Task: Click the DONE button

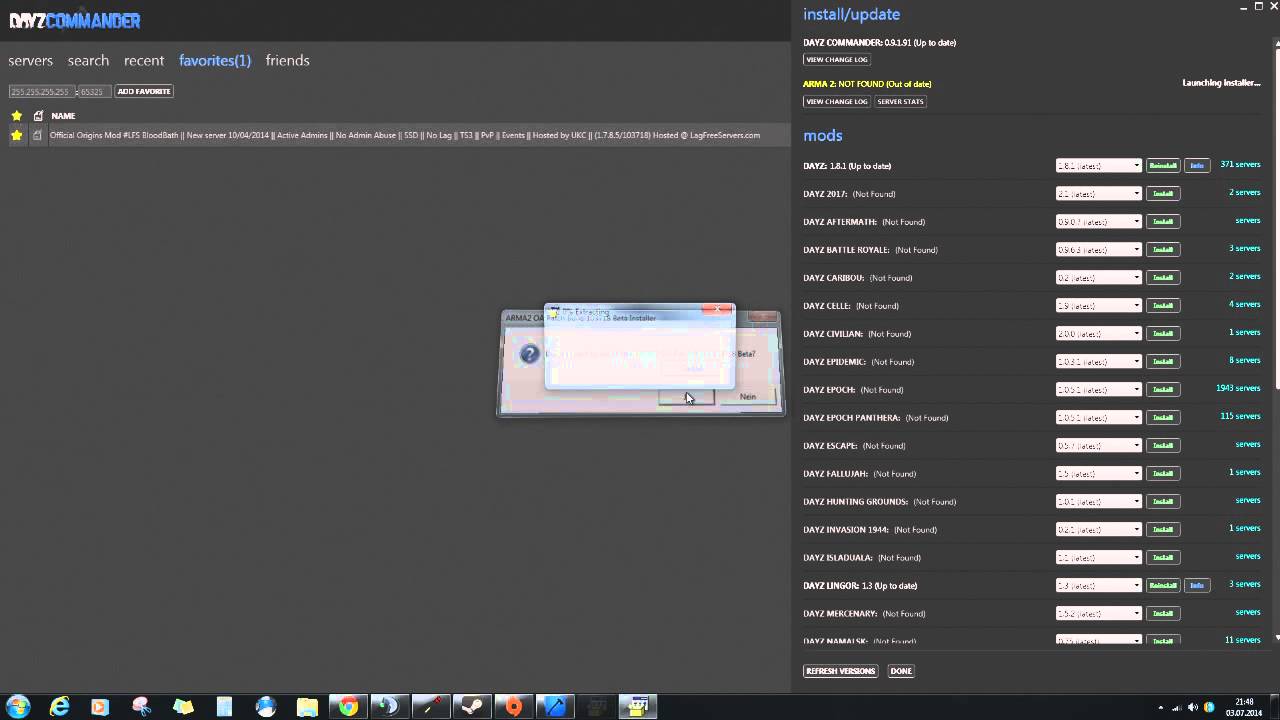Action: coord(901,671)
